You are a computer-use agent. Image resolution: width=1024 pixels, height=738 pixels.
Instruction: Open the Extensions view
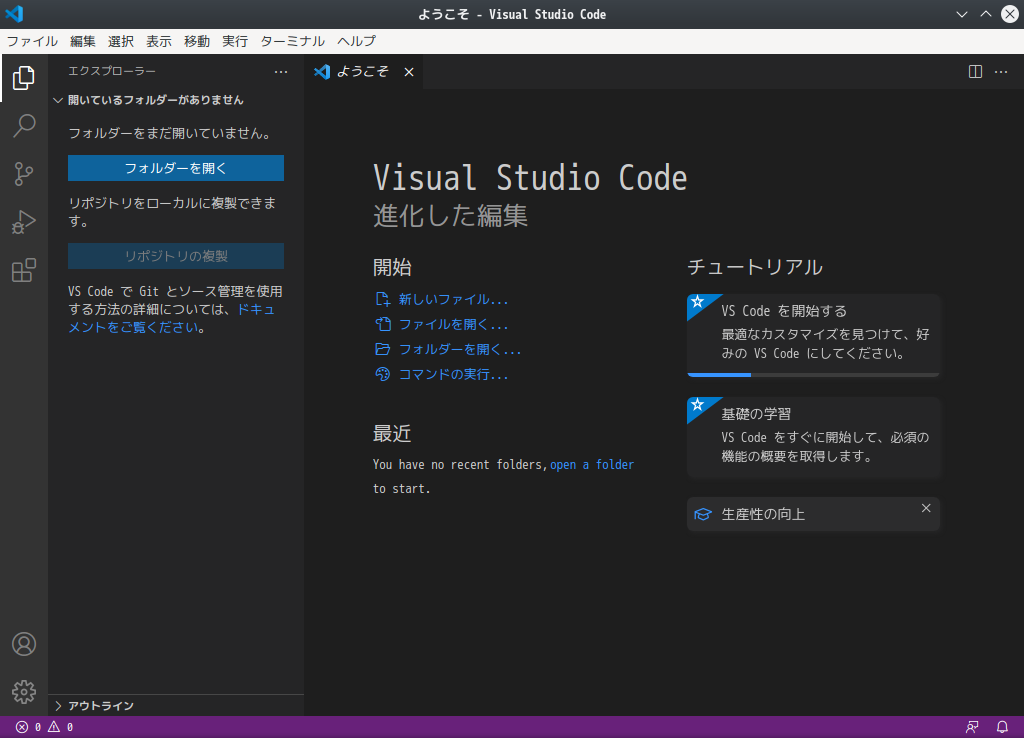click(24, 270)
